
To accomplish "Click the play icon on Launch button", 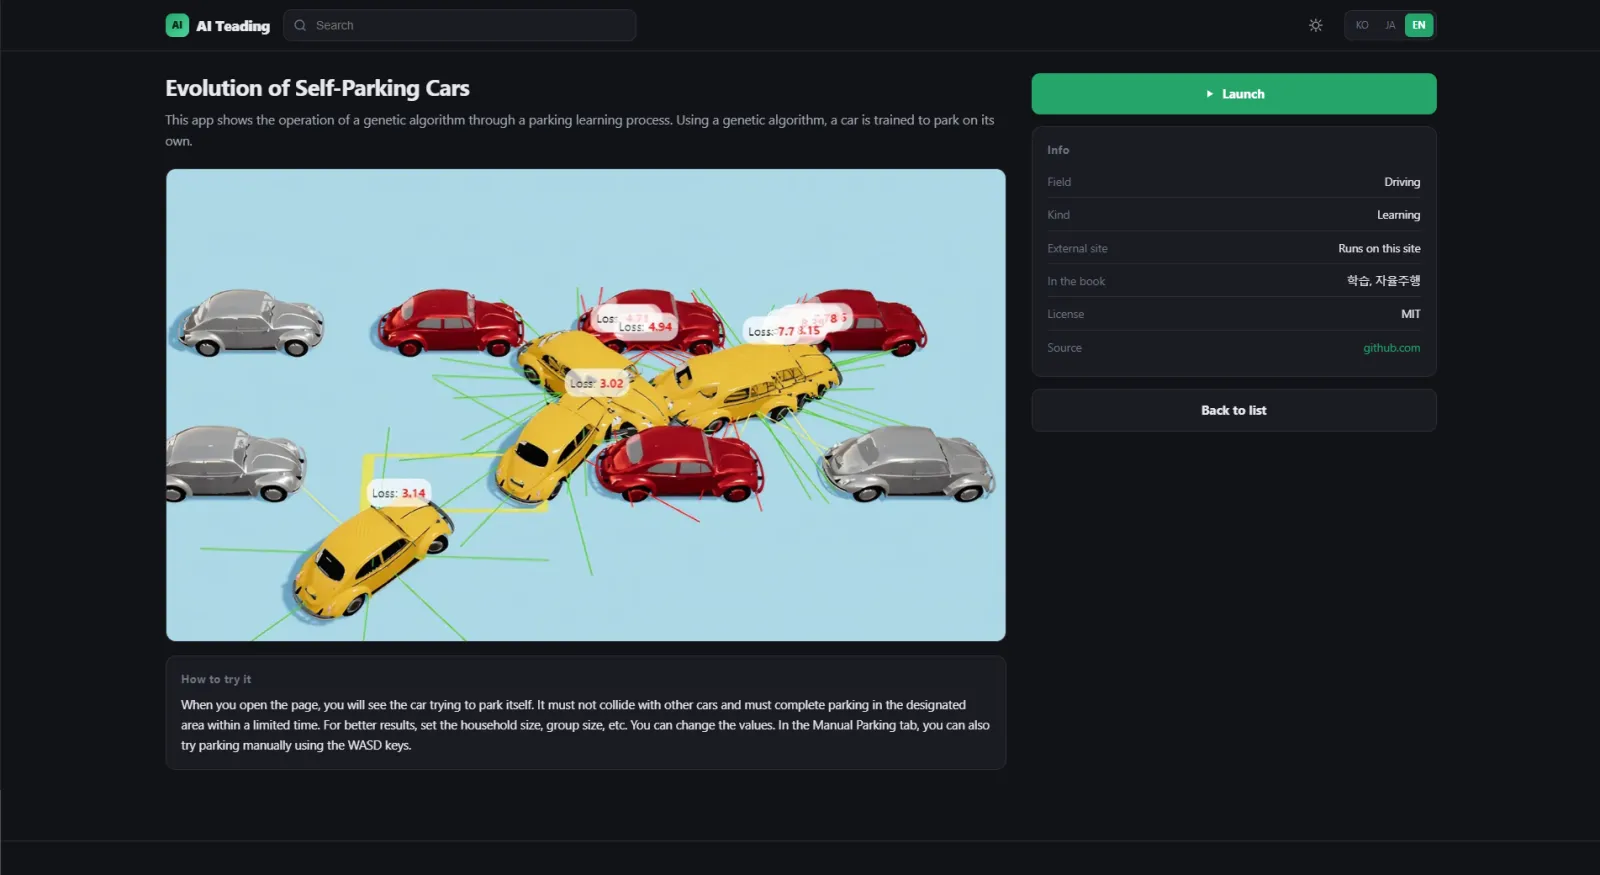I will coord(1210,94).
